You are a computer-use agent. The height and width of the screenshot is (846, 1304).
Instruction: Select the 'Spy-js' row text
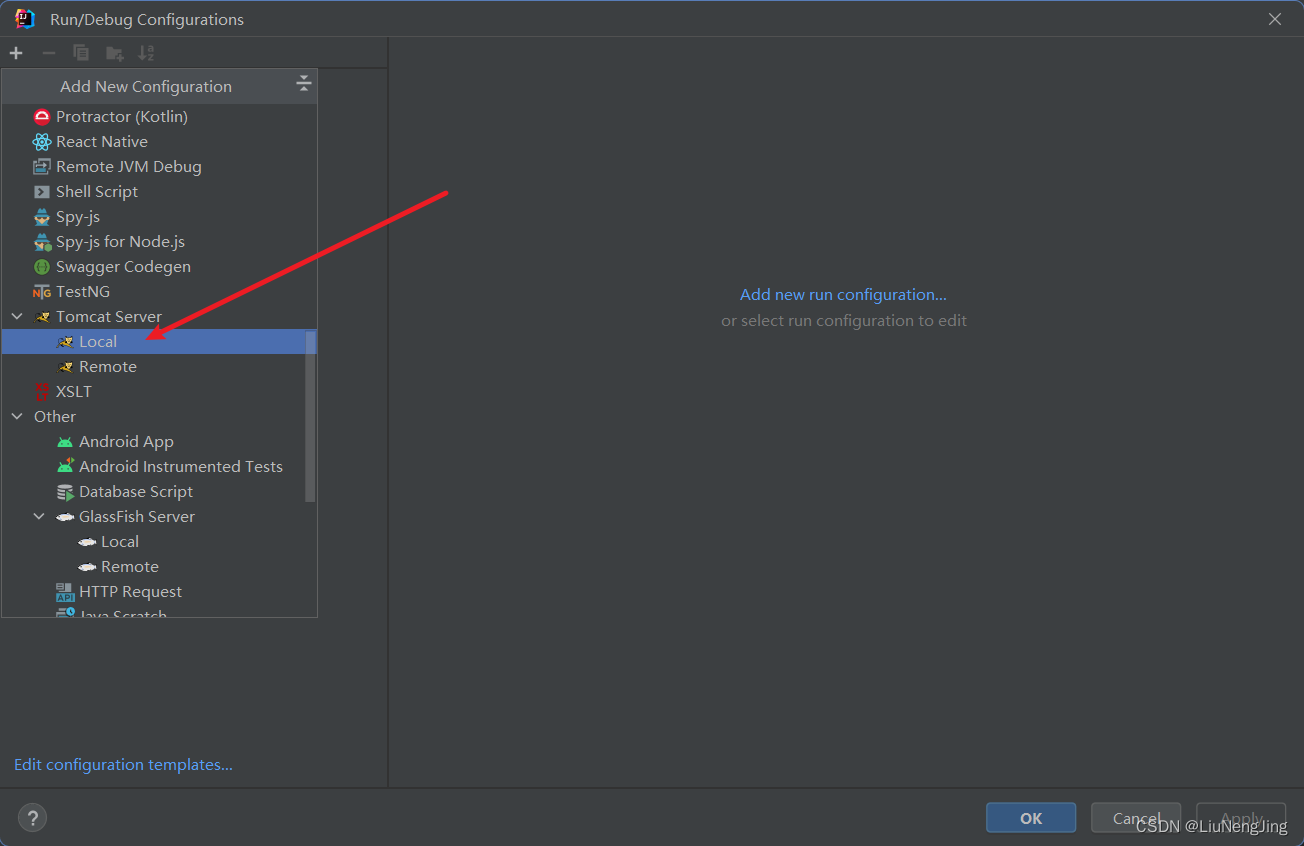click(x=78, y=217)
